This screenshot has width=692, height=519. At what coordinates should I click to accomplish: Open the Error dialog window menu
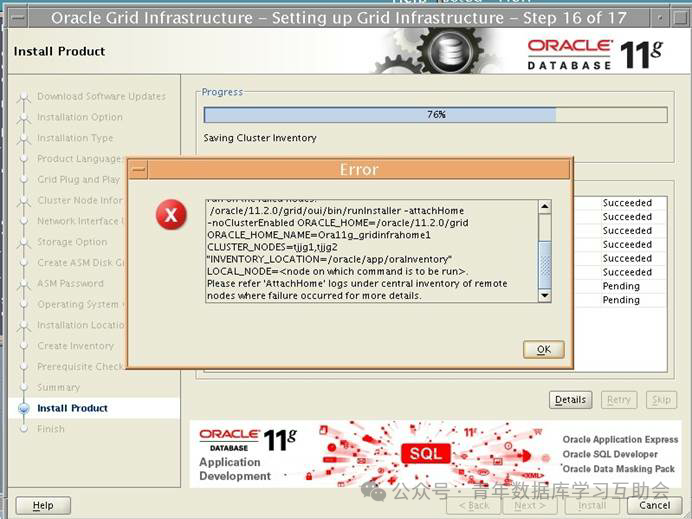coord(139,170)
